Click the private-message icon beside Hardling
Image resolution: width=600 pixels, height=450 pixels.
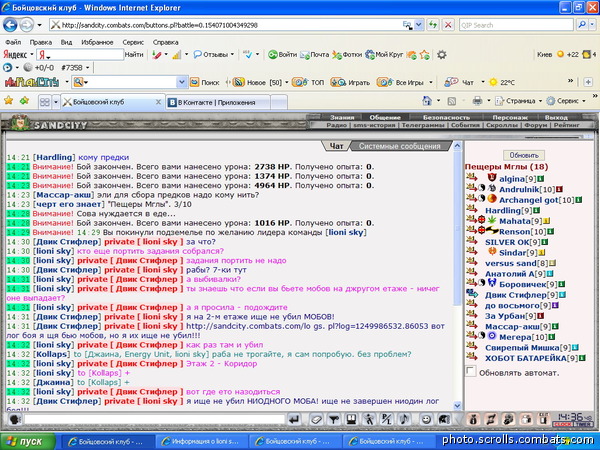(x=472, y=209)
